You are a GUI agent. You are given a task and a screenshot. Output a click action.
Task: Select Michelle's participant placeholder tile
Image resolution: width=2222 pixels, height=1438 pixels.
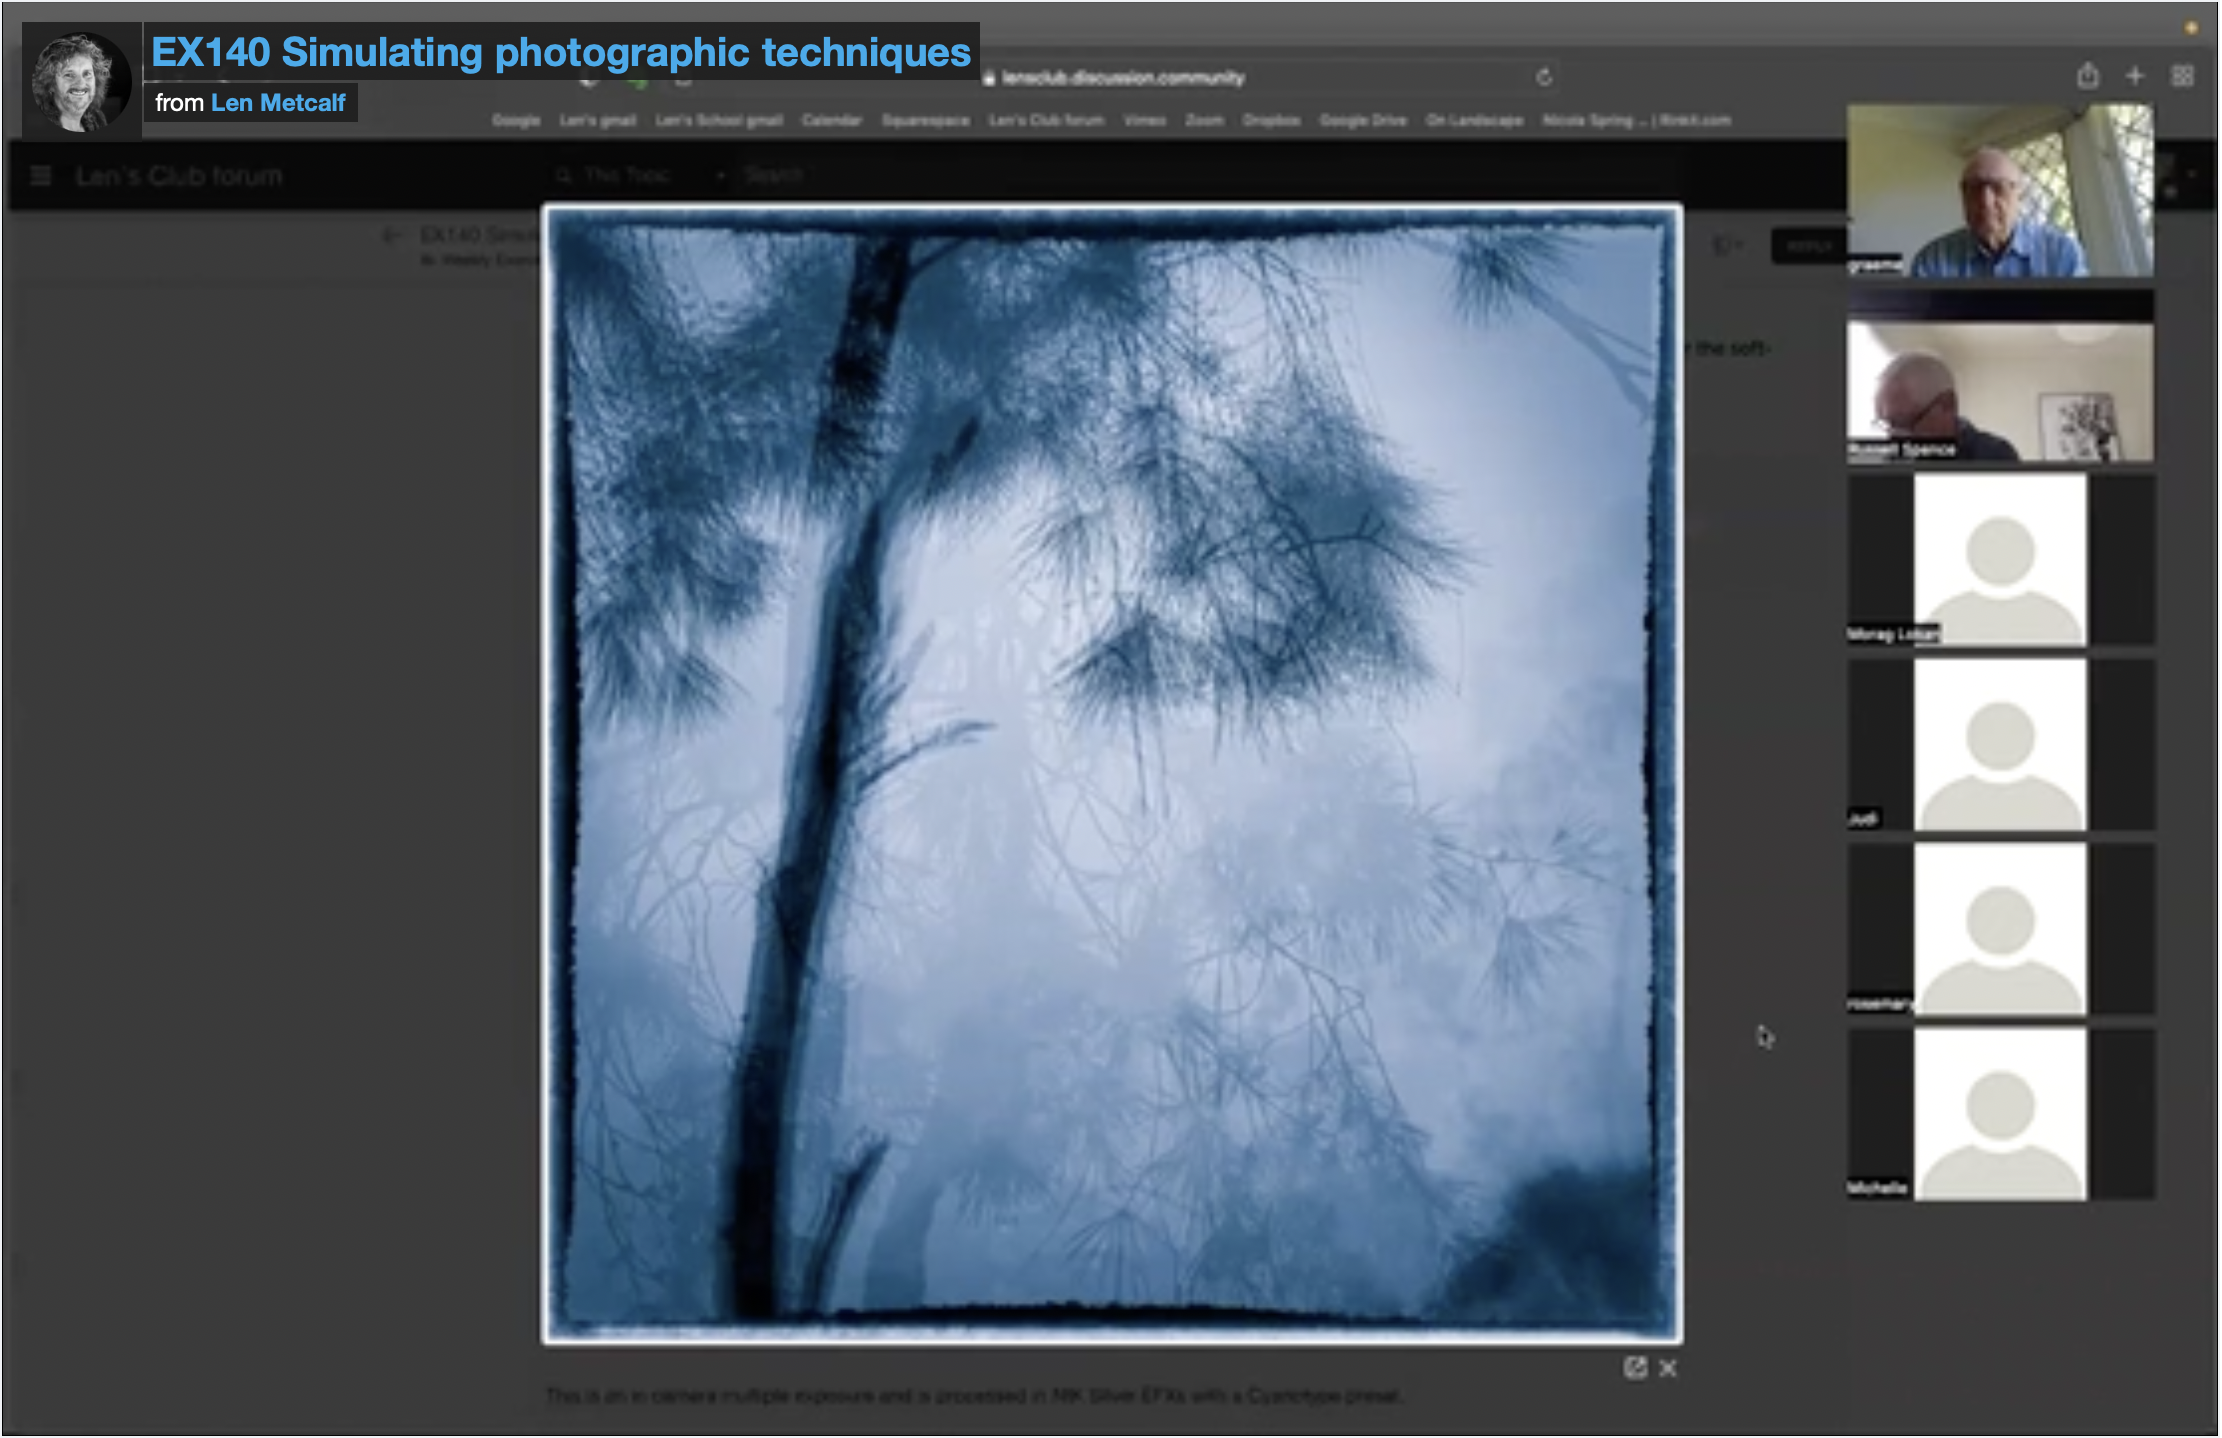point(2000,1114)
